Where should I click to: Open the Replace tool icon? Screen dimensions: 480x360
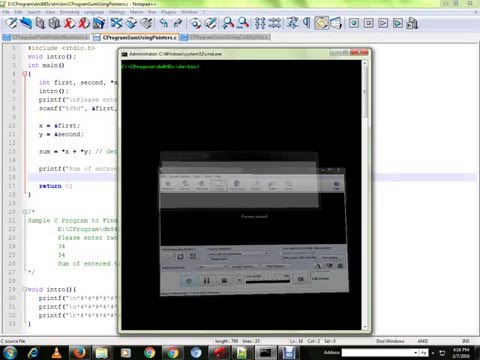point(210,23)
